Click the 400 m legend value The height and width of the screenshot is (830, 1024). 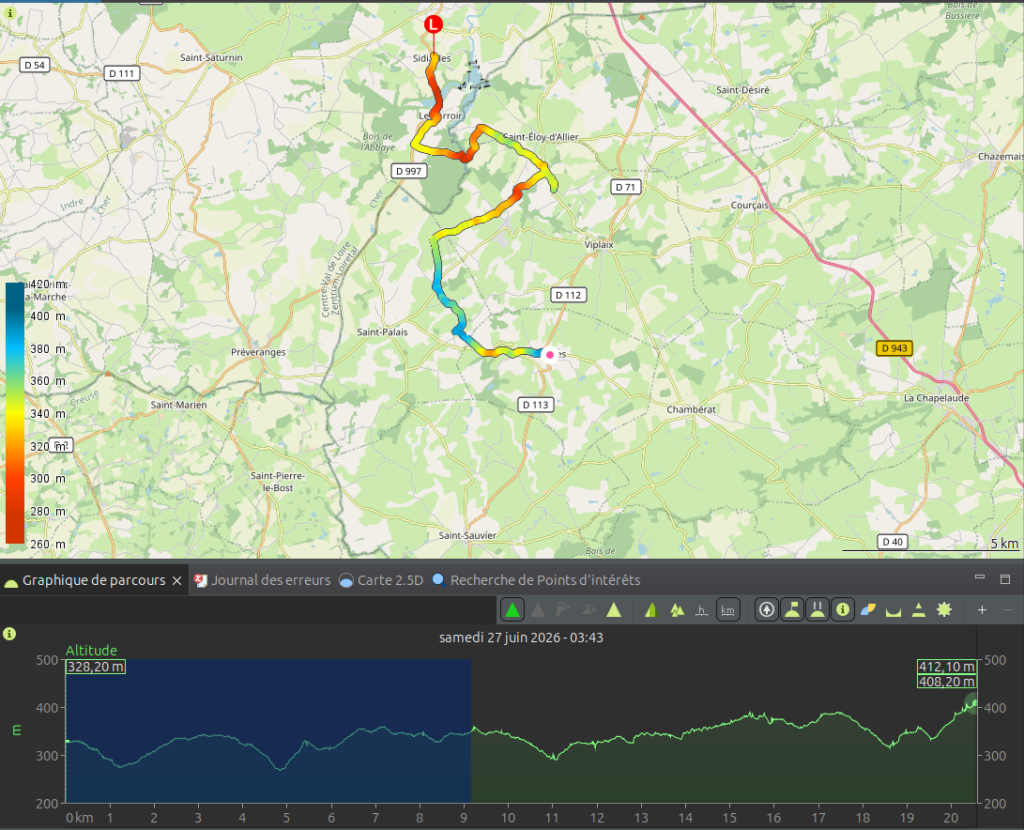pos(48,316)
